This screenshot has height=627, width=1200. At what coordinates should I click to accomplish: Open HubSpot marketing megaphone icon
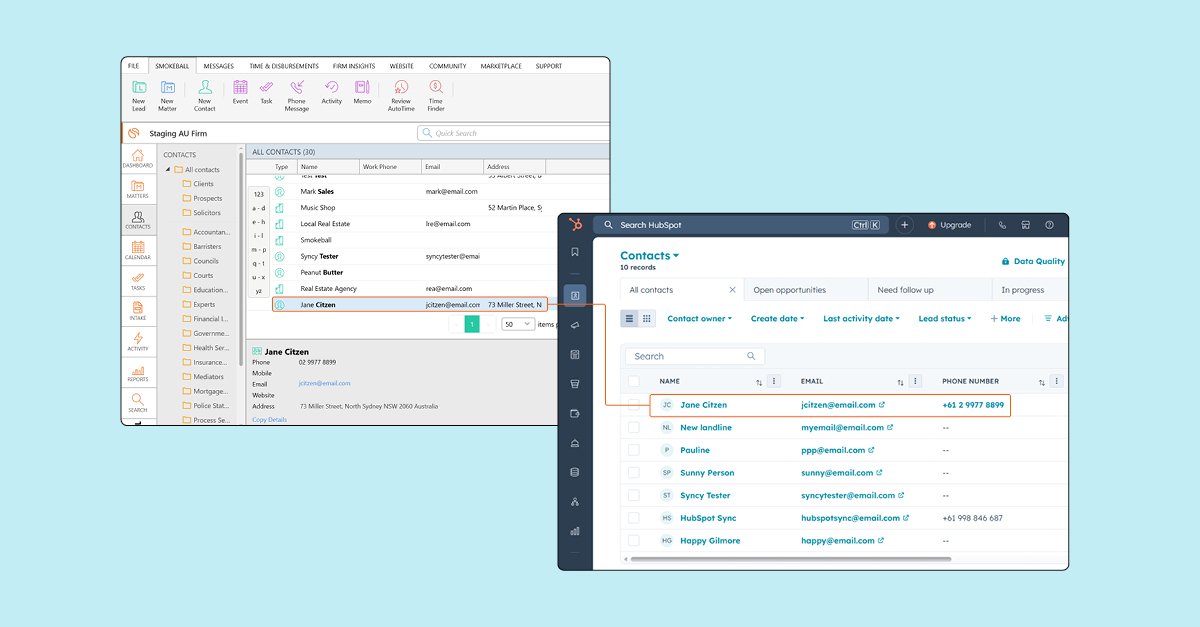point(575,325)
